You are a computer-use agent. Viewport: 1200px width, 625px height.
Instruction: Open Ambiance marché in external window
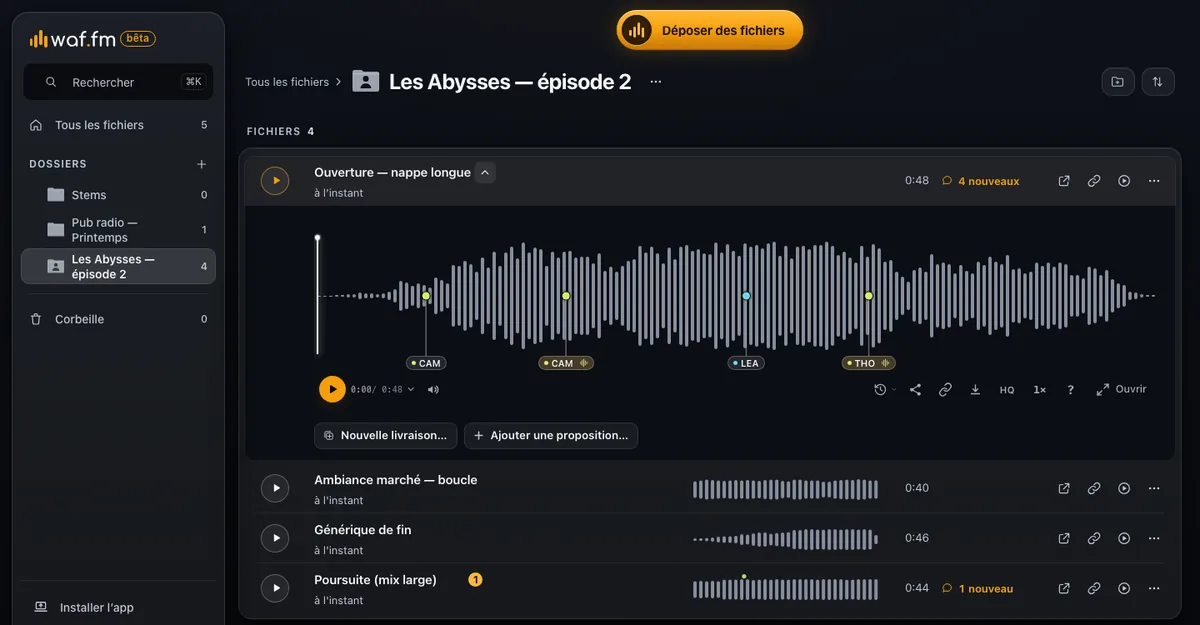click(1064, 488)
